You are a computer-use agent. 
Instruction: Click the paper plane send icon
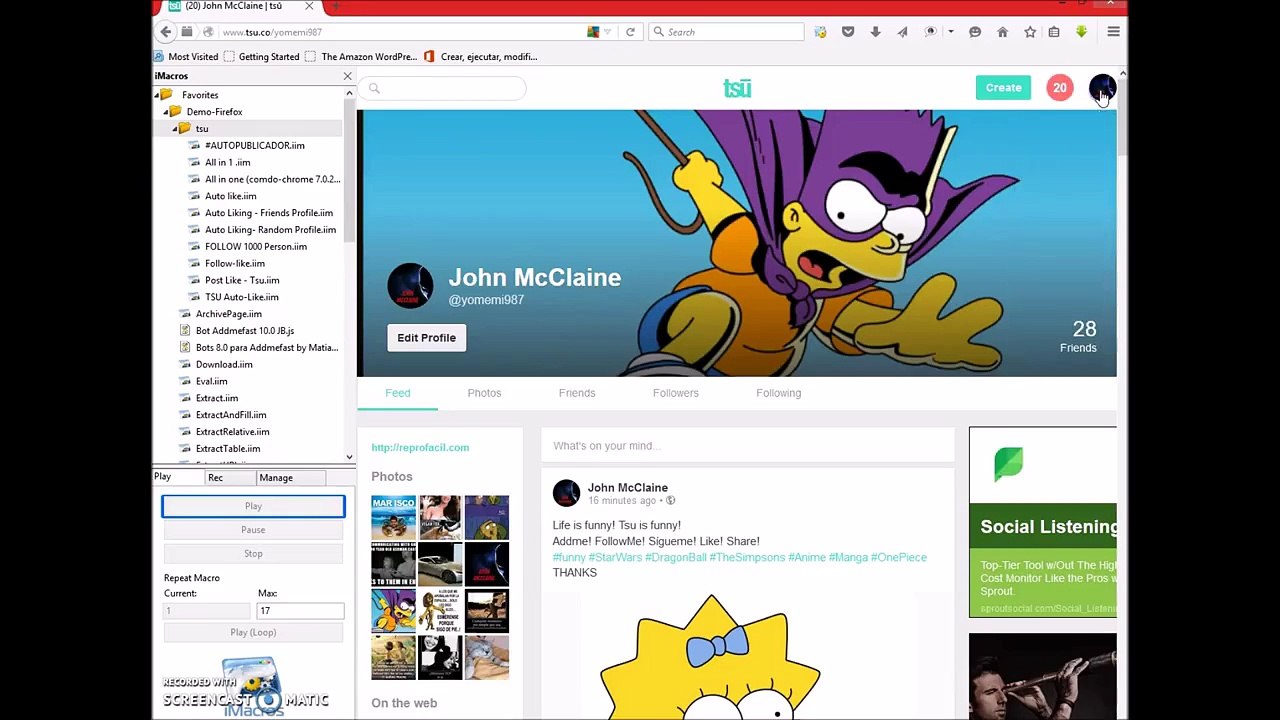[x=902, y=32]
